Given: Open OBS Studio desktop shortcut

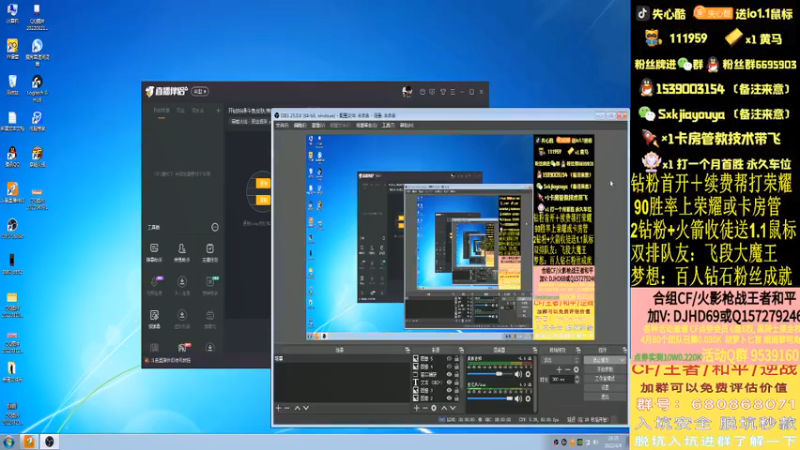Looking at the screenshot, I should click(12, 228).
